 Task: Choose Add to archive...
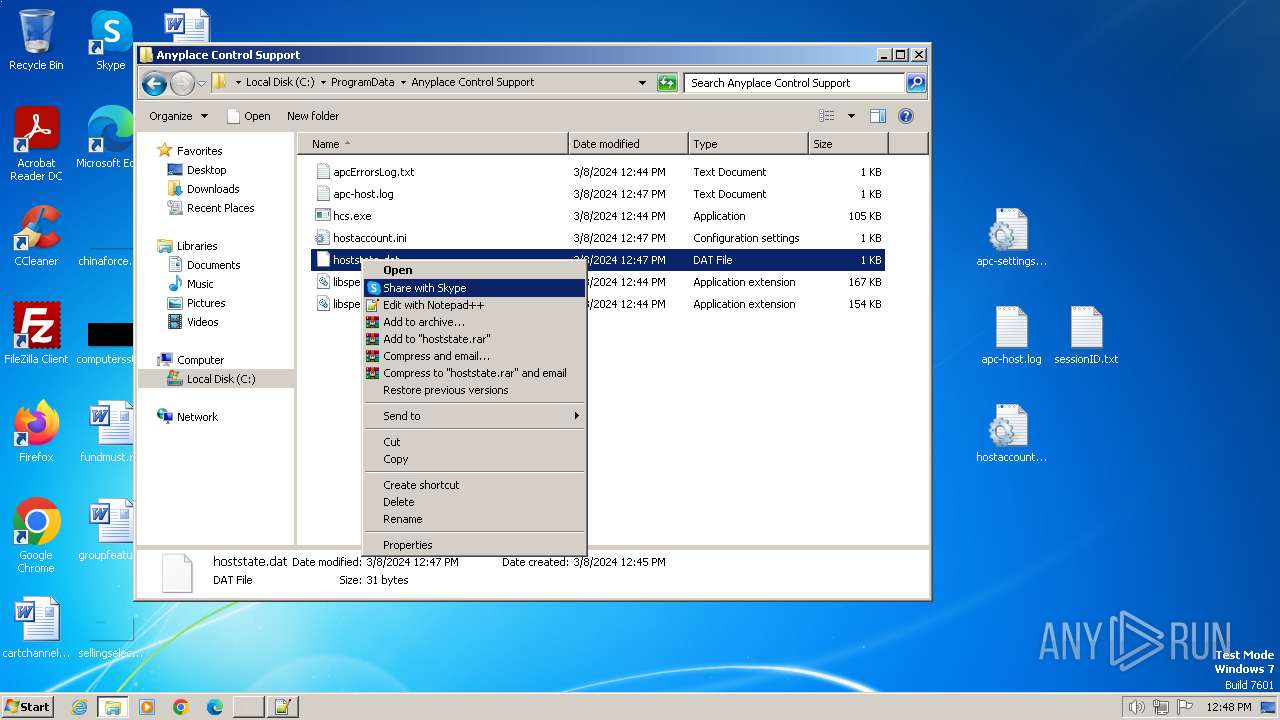click(x=474, y=322)
